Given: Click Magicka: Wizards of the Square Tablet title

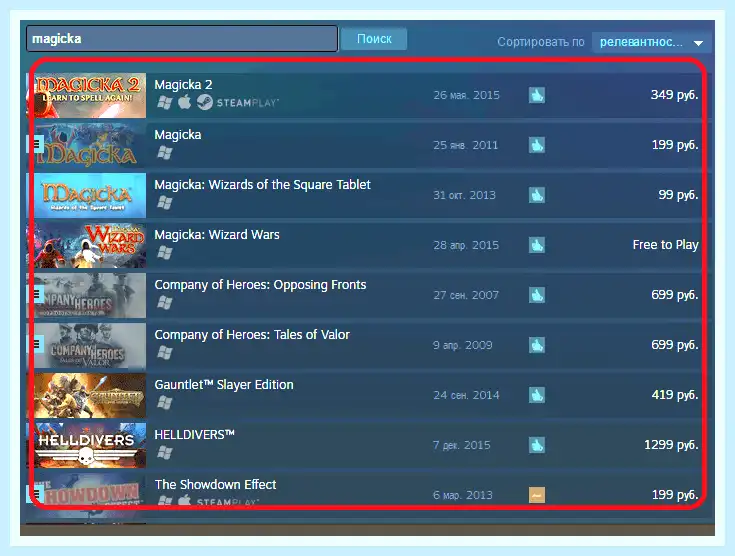Looking at the screenshot, I should [262, 185].
